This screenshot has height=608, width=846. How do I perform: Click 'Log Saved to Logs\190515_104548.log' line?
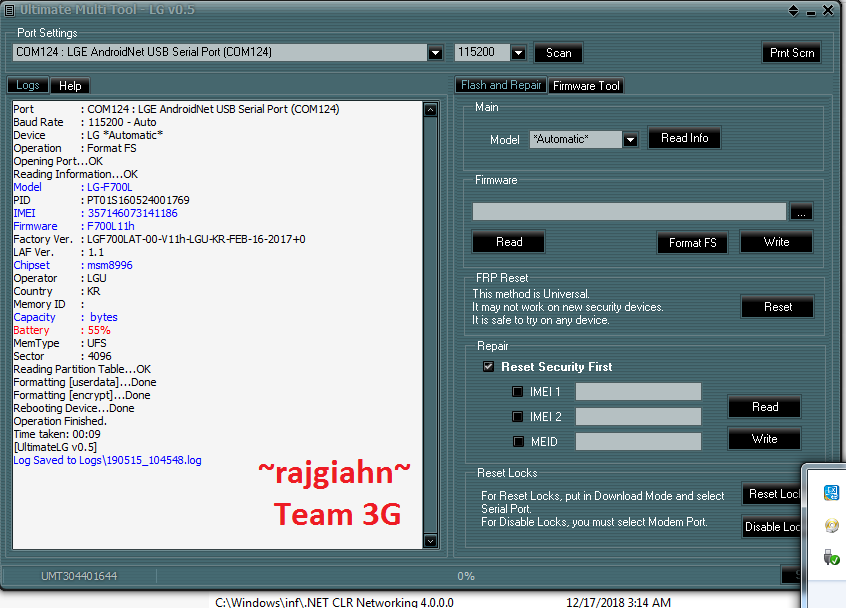click(x=107, y=460)
